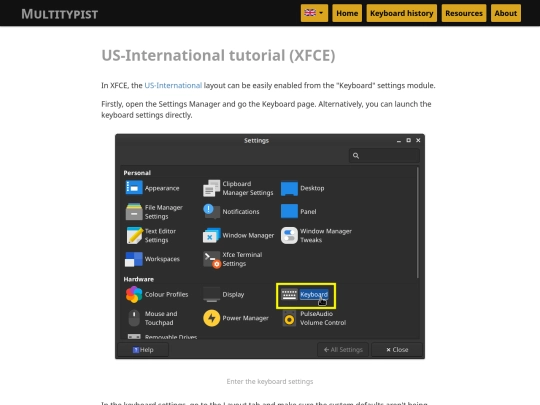Click the All Settings button

click(x=343, y=350)
